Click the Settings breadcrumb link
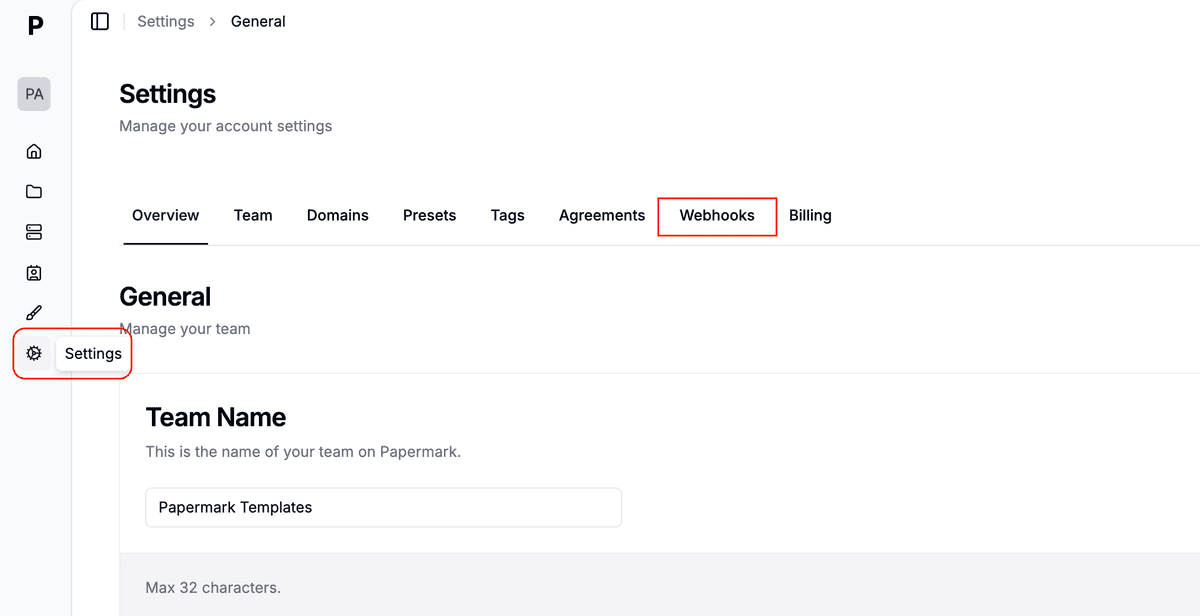 165,20
